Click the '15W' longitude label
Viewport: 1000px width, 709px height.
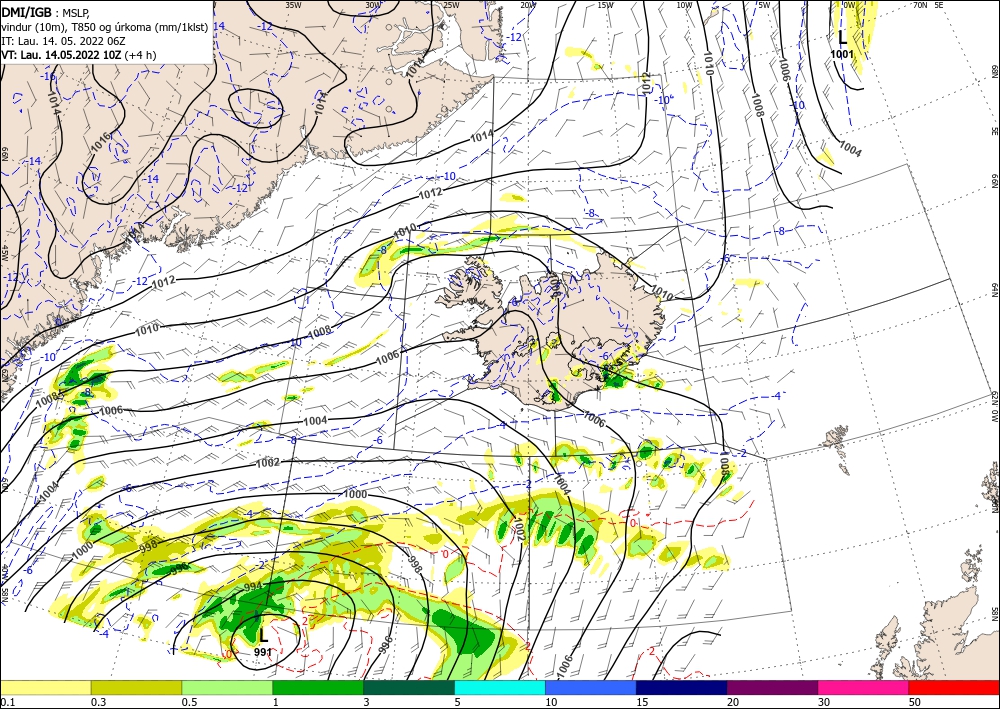(x=606, y=5)
